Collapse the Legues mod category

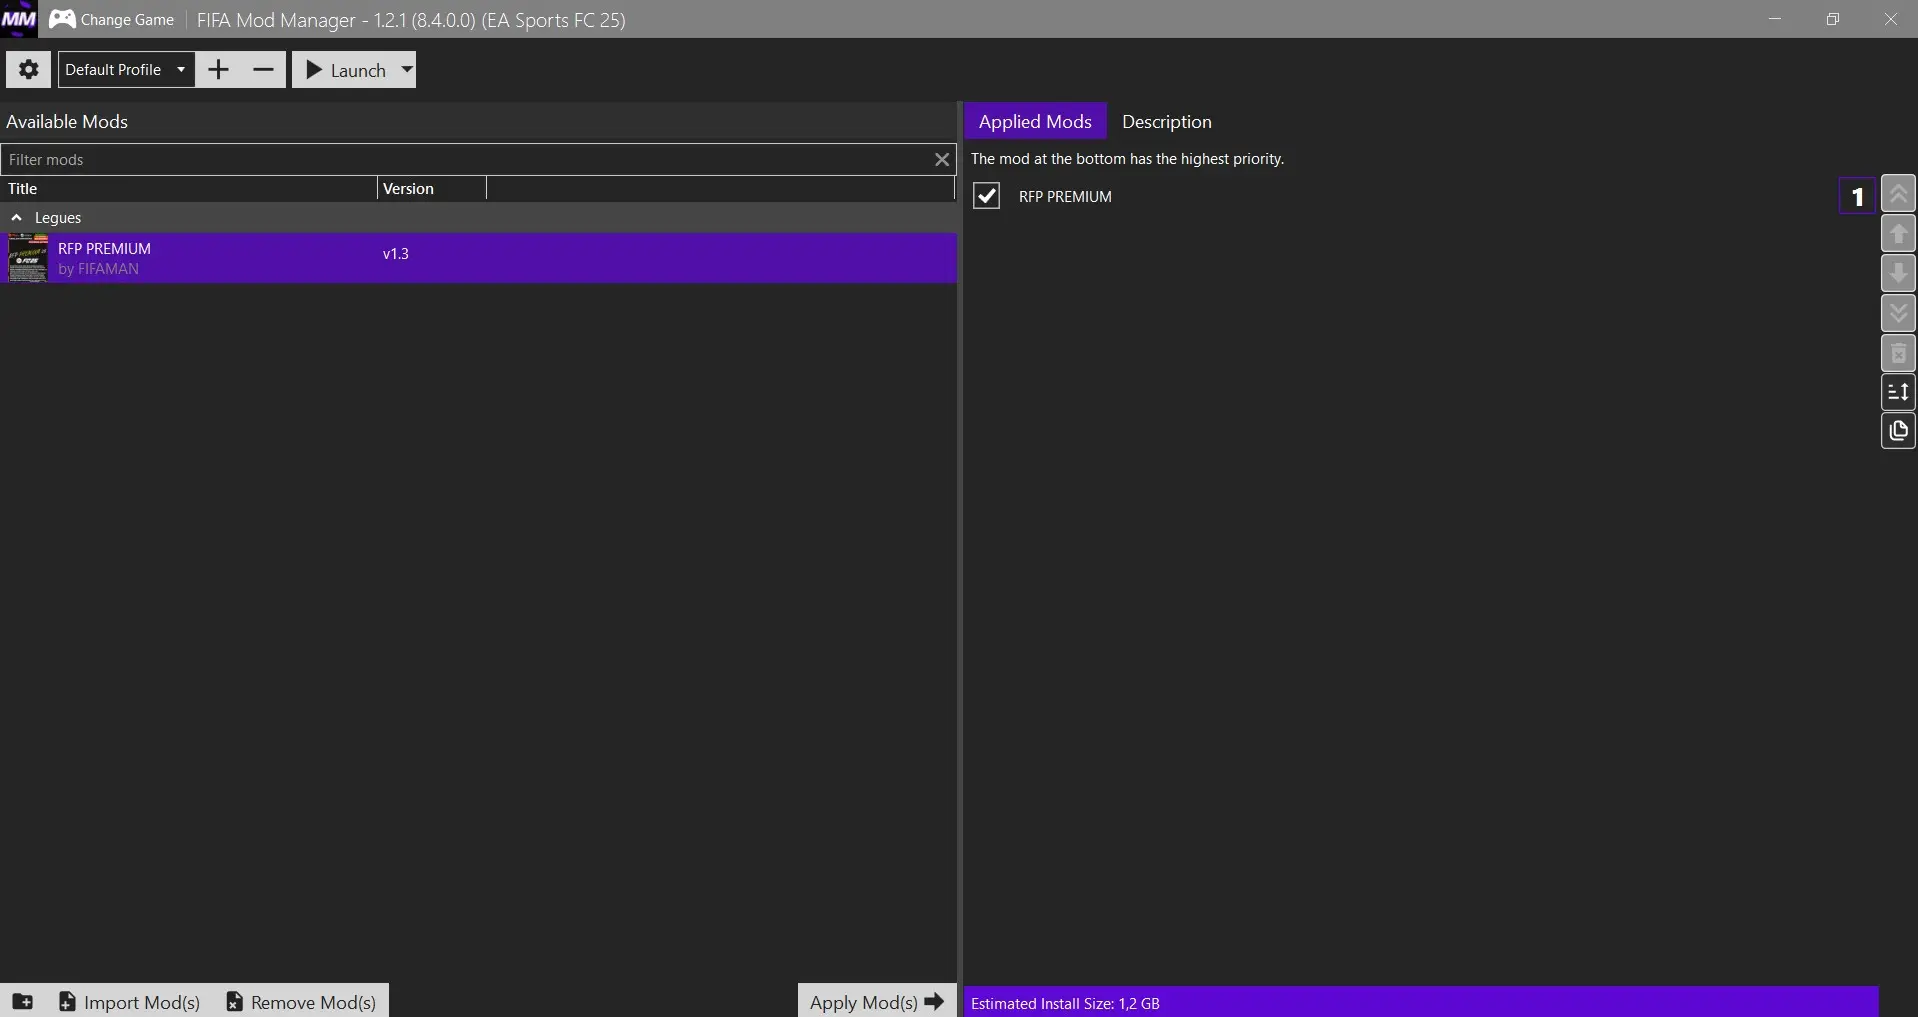pos(17,218)
